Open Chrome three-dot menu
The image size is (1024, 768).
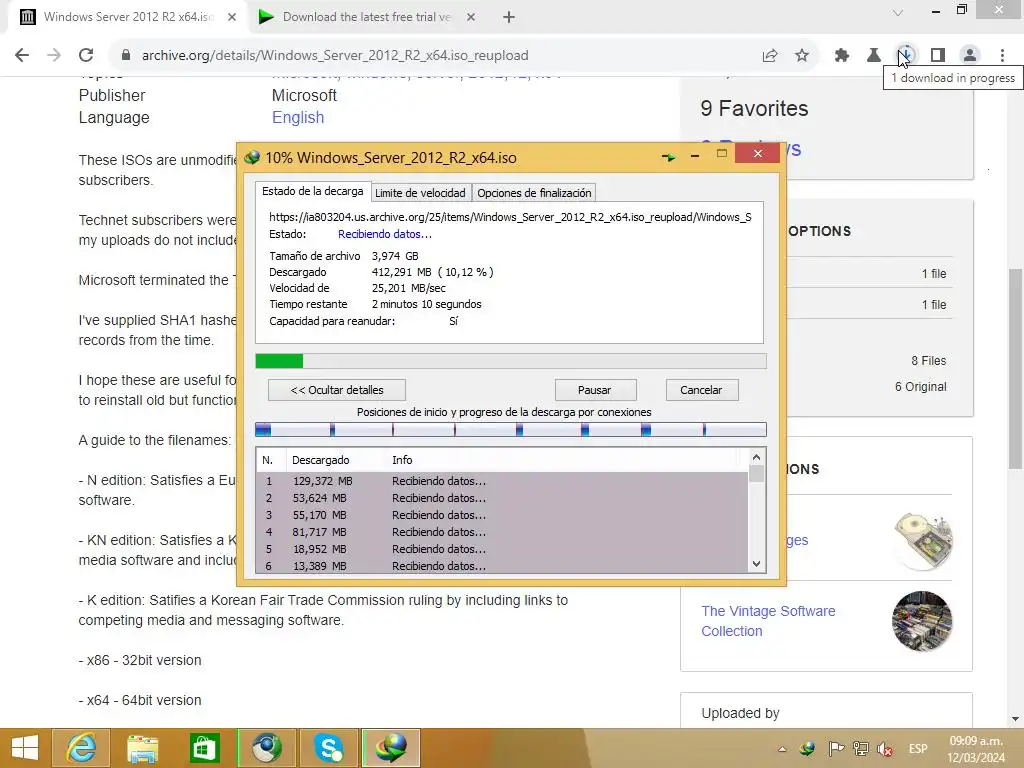1002,56
